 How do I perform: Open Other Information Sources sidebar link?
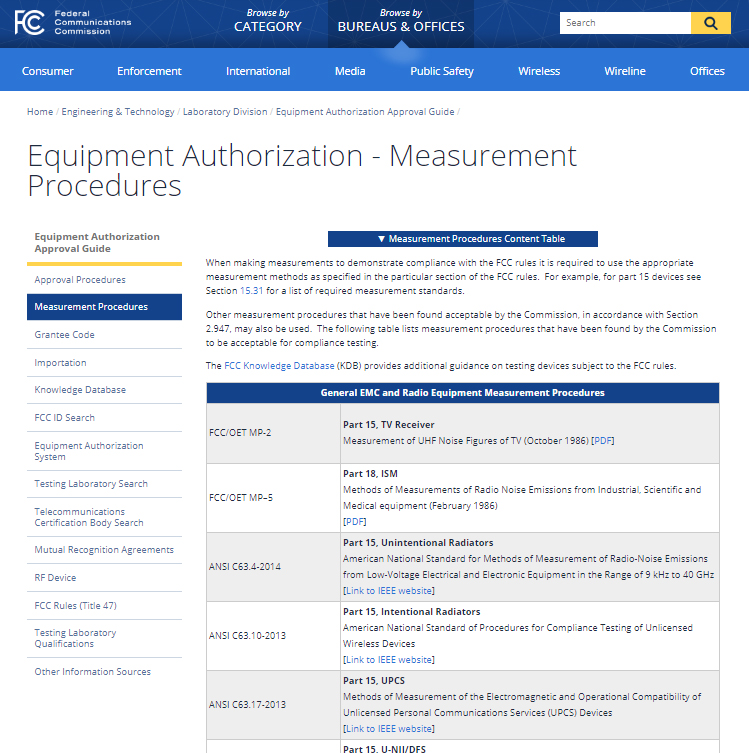coord(93,672)
